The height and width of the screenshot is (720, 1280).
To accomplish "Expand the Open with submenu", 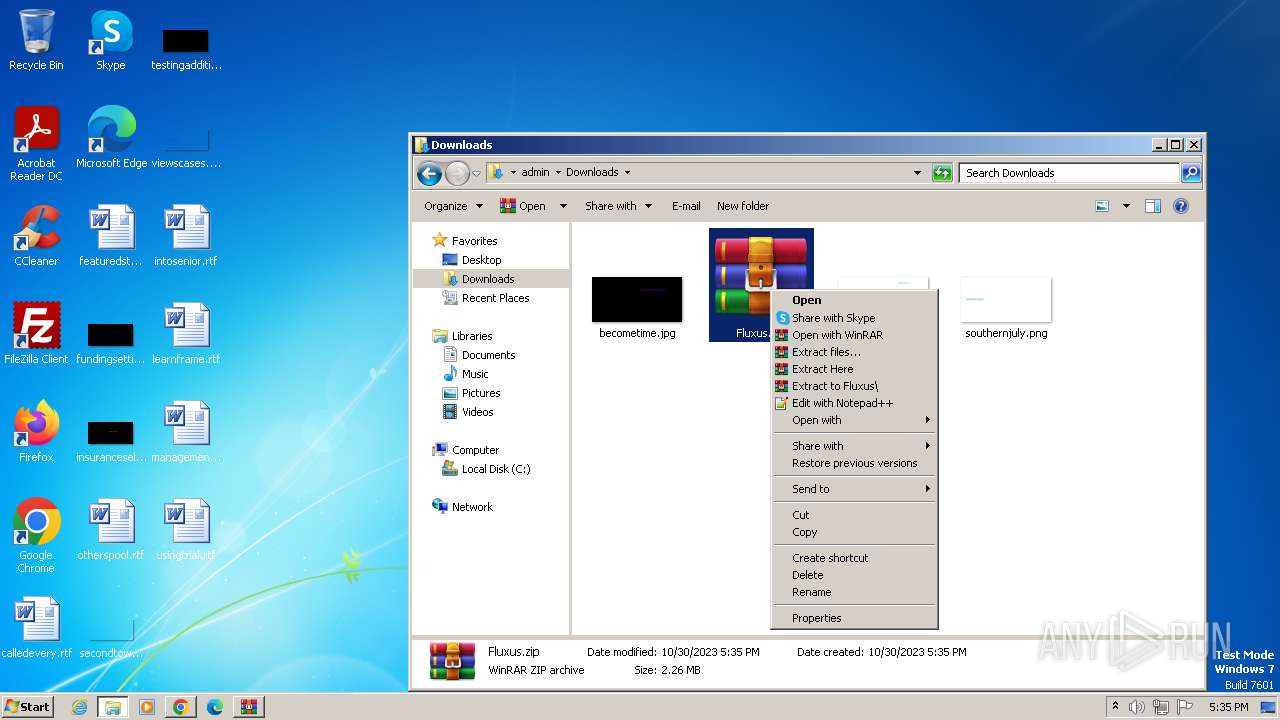I will coord(854,420).
